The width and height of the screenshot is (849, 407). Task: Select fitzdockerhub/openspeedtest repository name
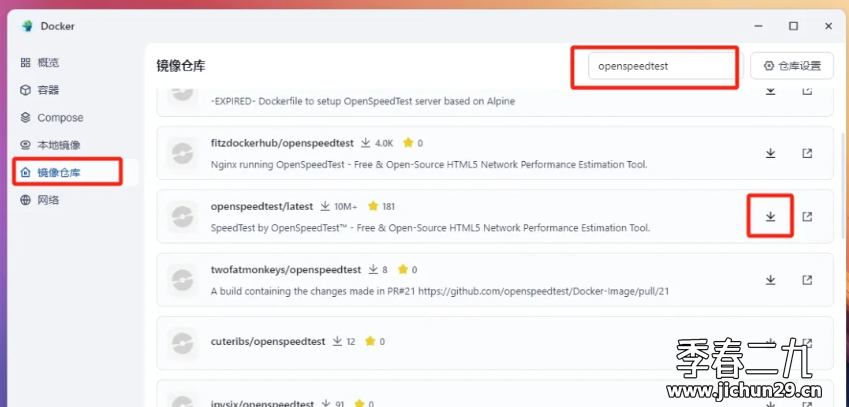[282, 143]
